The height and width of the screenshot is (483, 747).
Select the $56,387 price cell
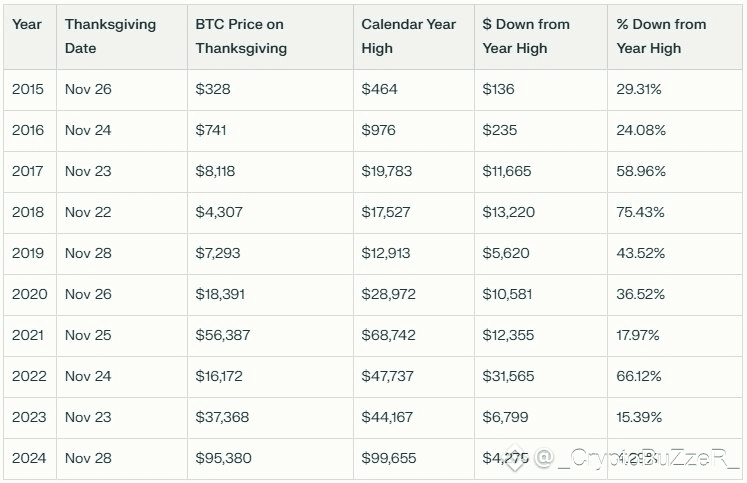[223, 335]
